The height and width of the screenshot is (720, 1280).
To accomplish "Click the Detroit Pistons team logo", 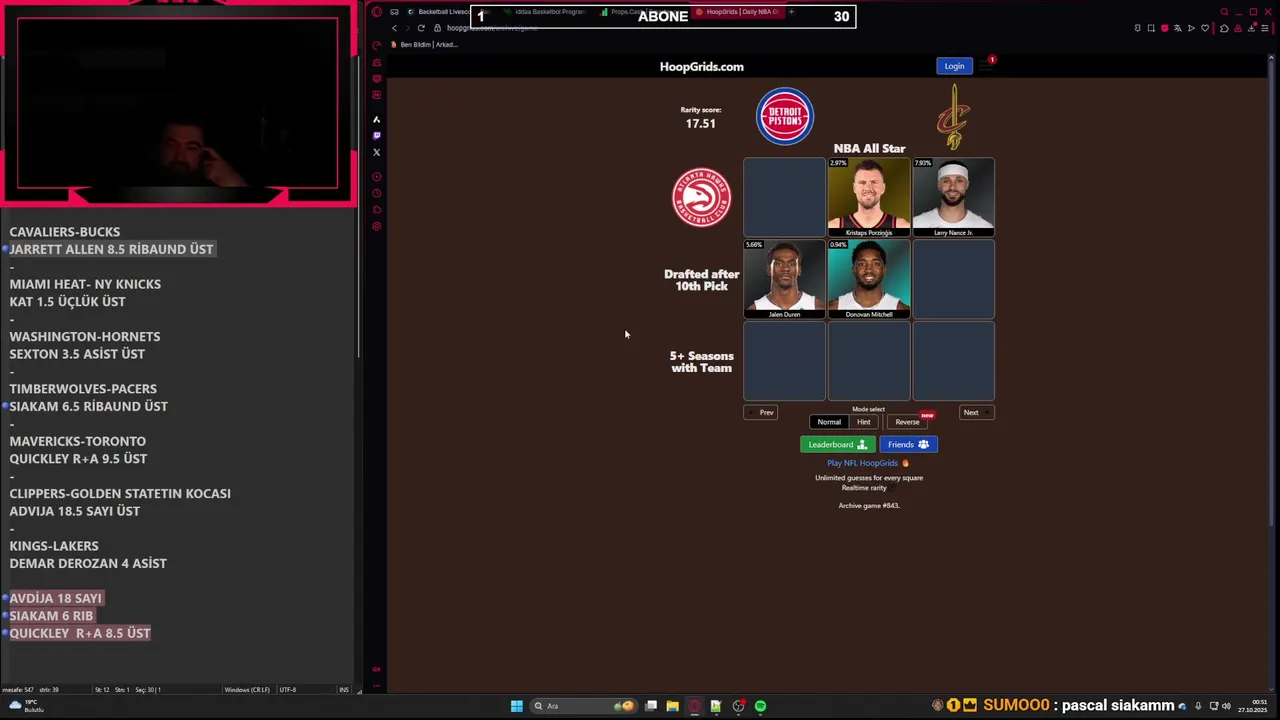I will pos(785,117).
